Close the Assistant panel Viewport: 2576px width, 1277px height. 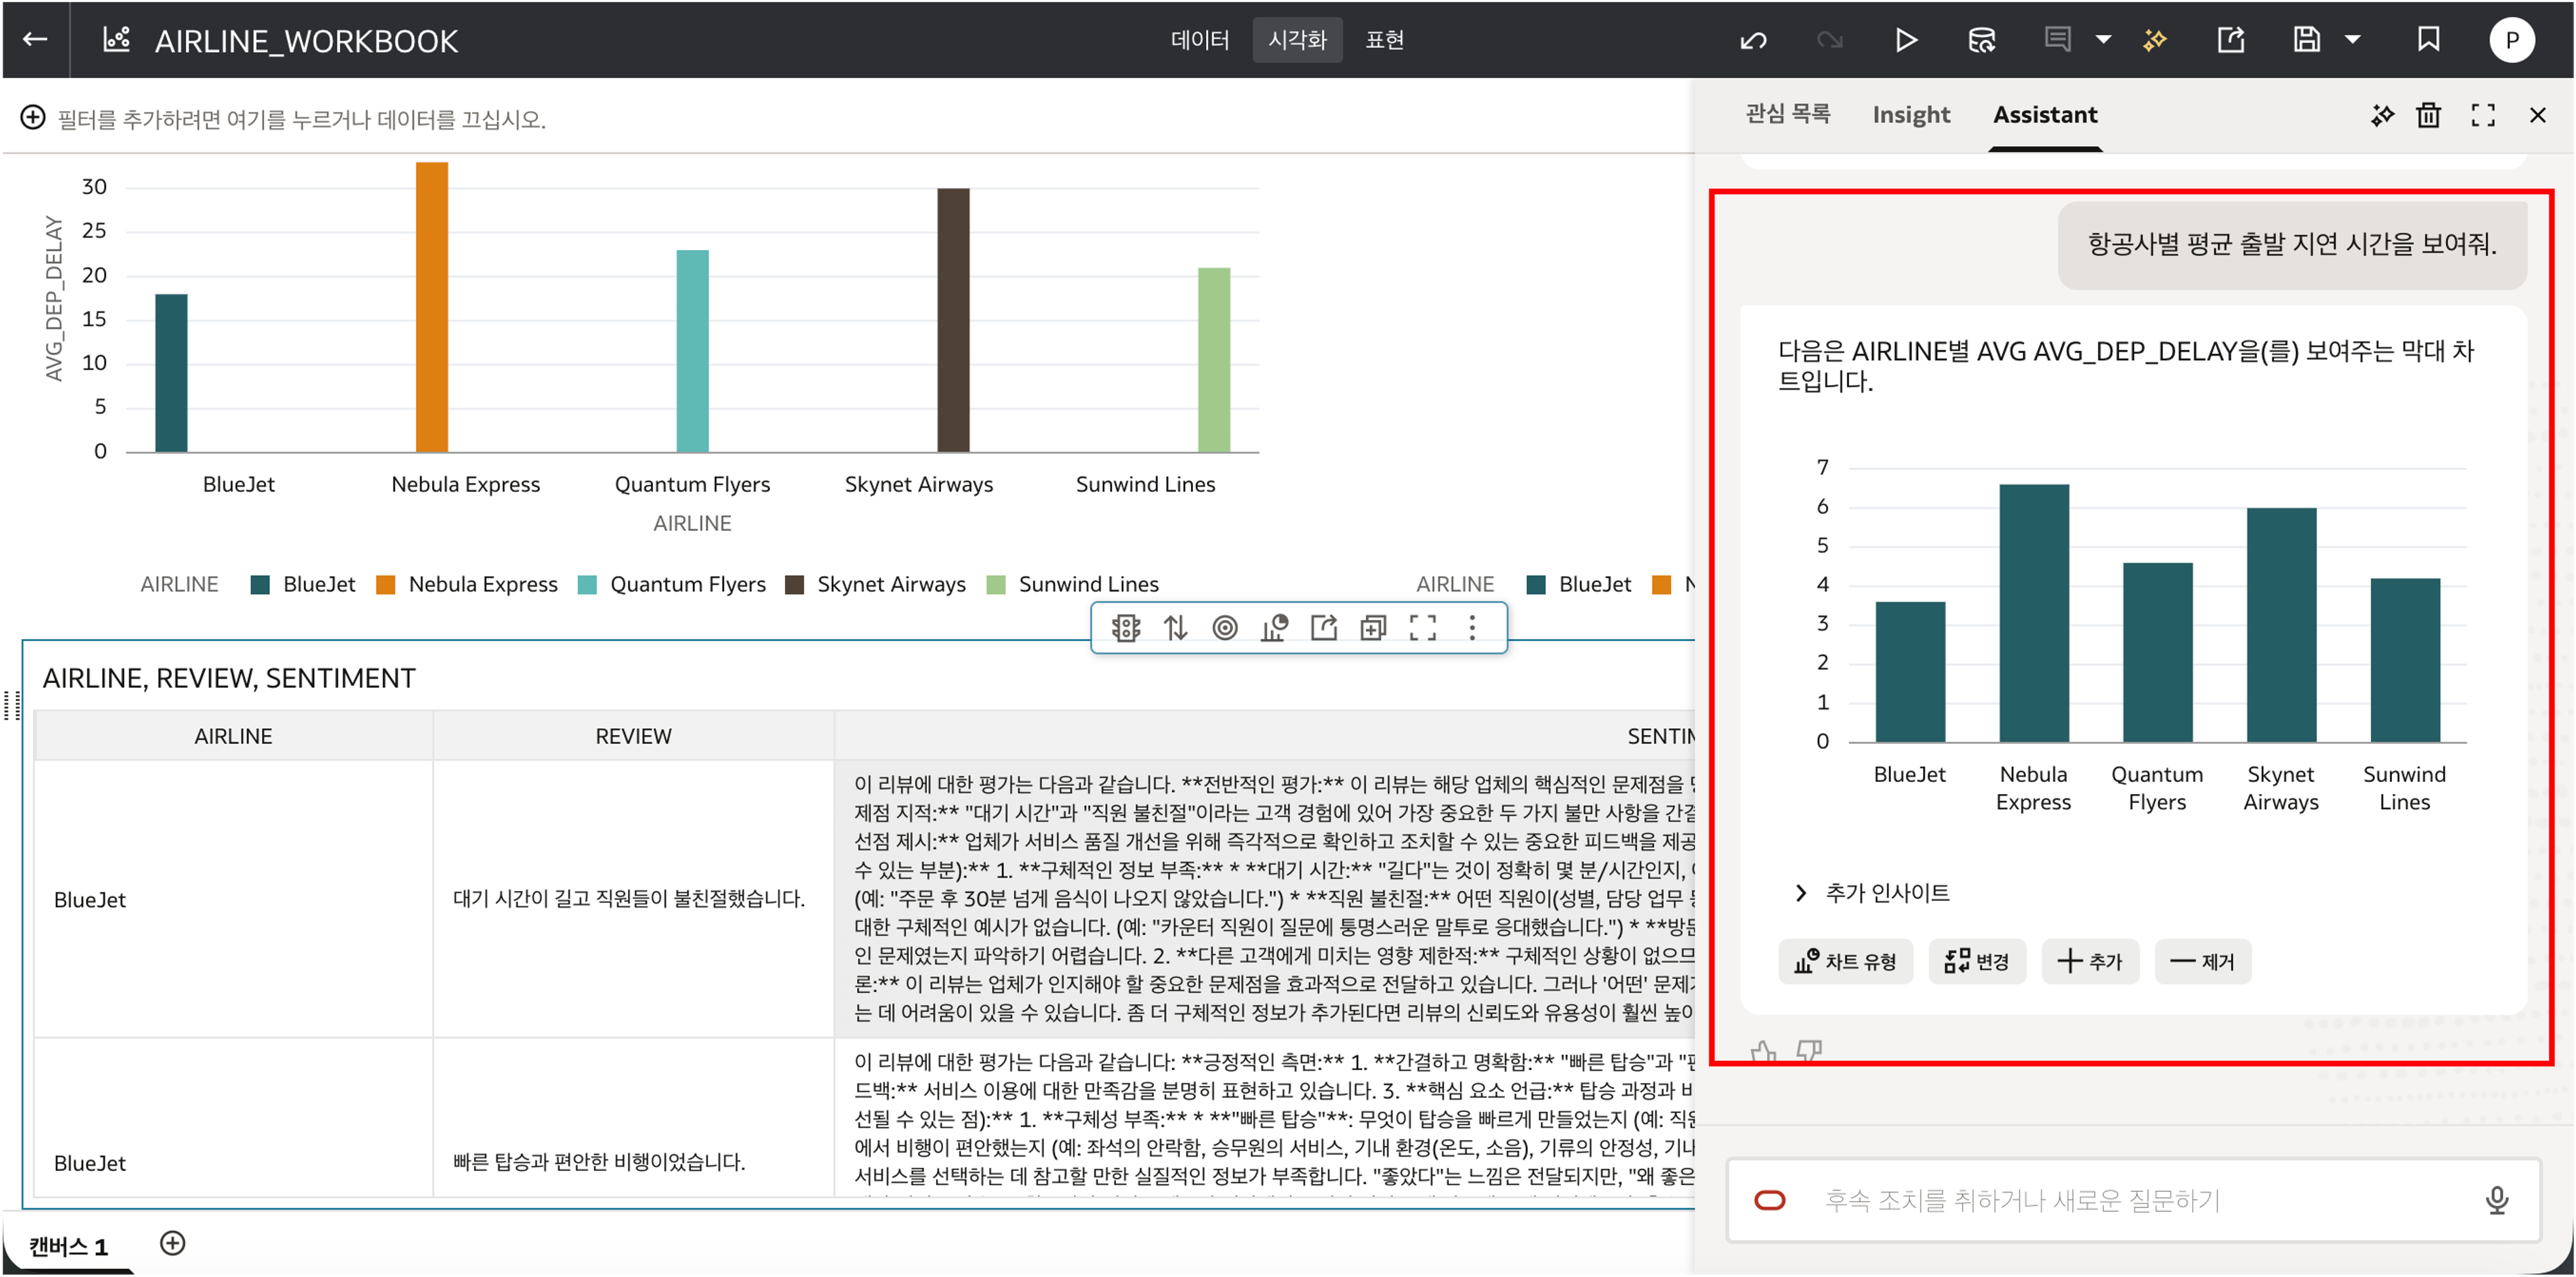[2537, 115]
